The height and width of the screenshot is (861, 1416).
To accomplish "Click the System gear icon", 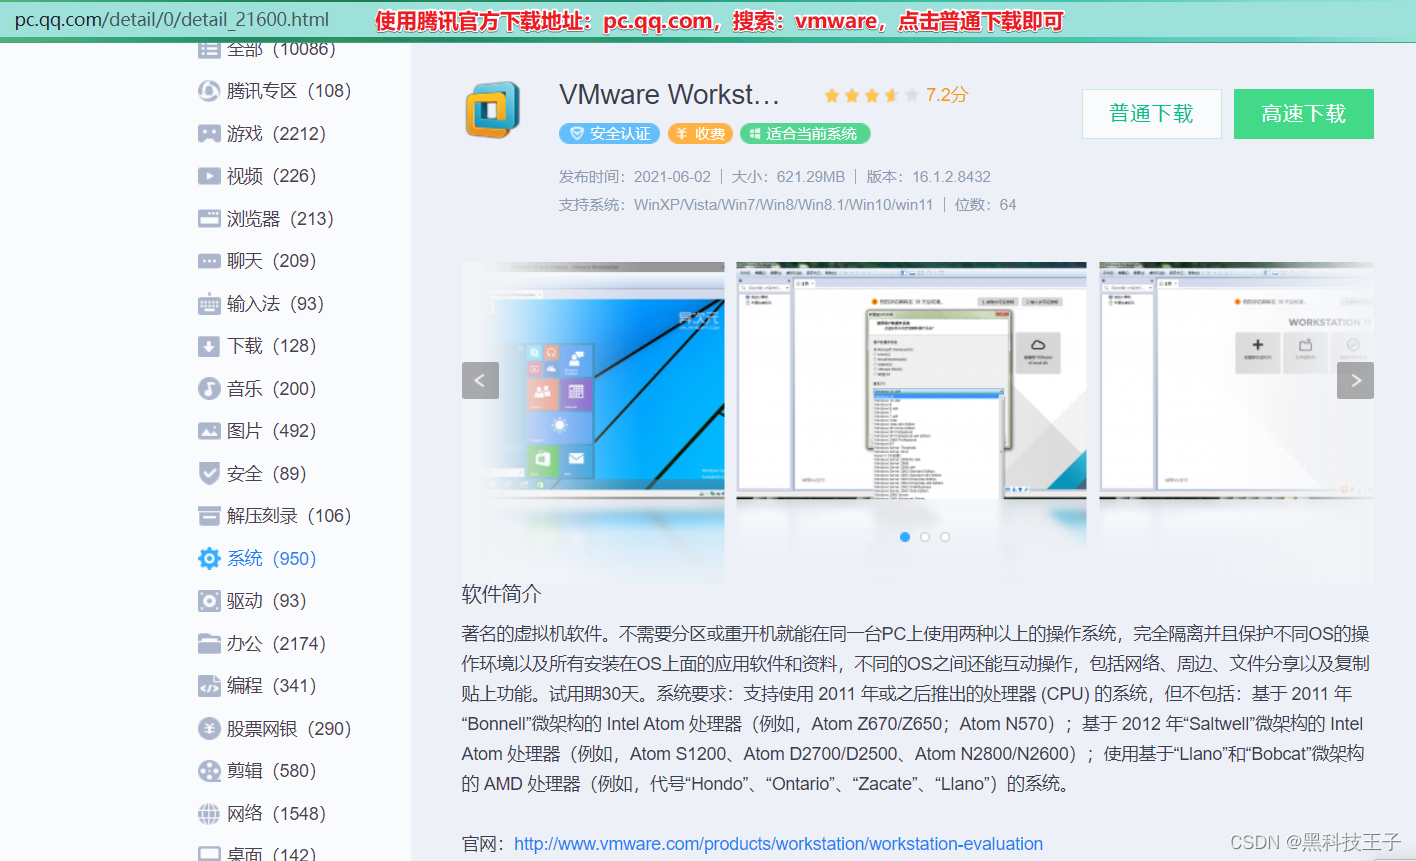I will click(x=209, y=559).
